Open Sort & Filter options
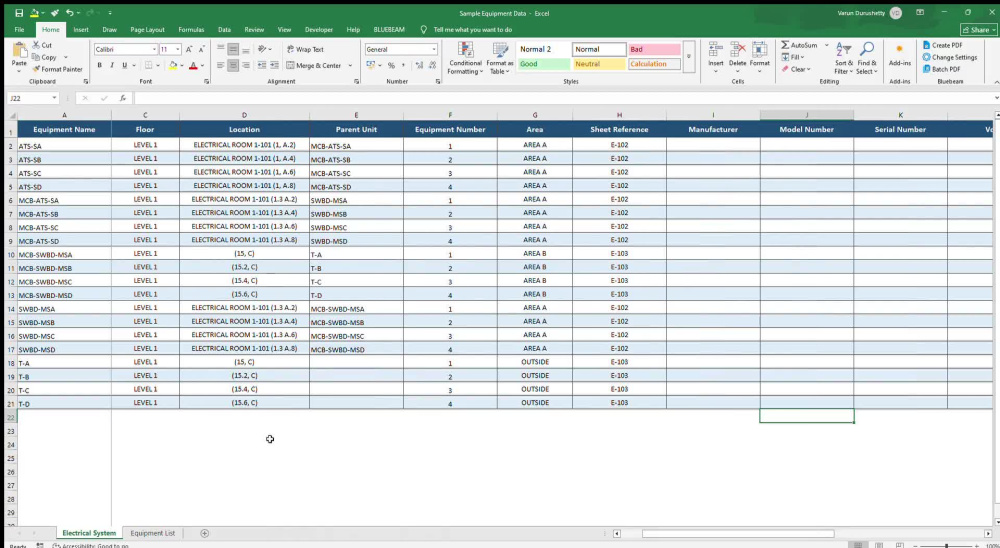This screenshot has height=548, width=1000. [844, 59]
